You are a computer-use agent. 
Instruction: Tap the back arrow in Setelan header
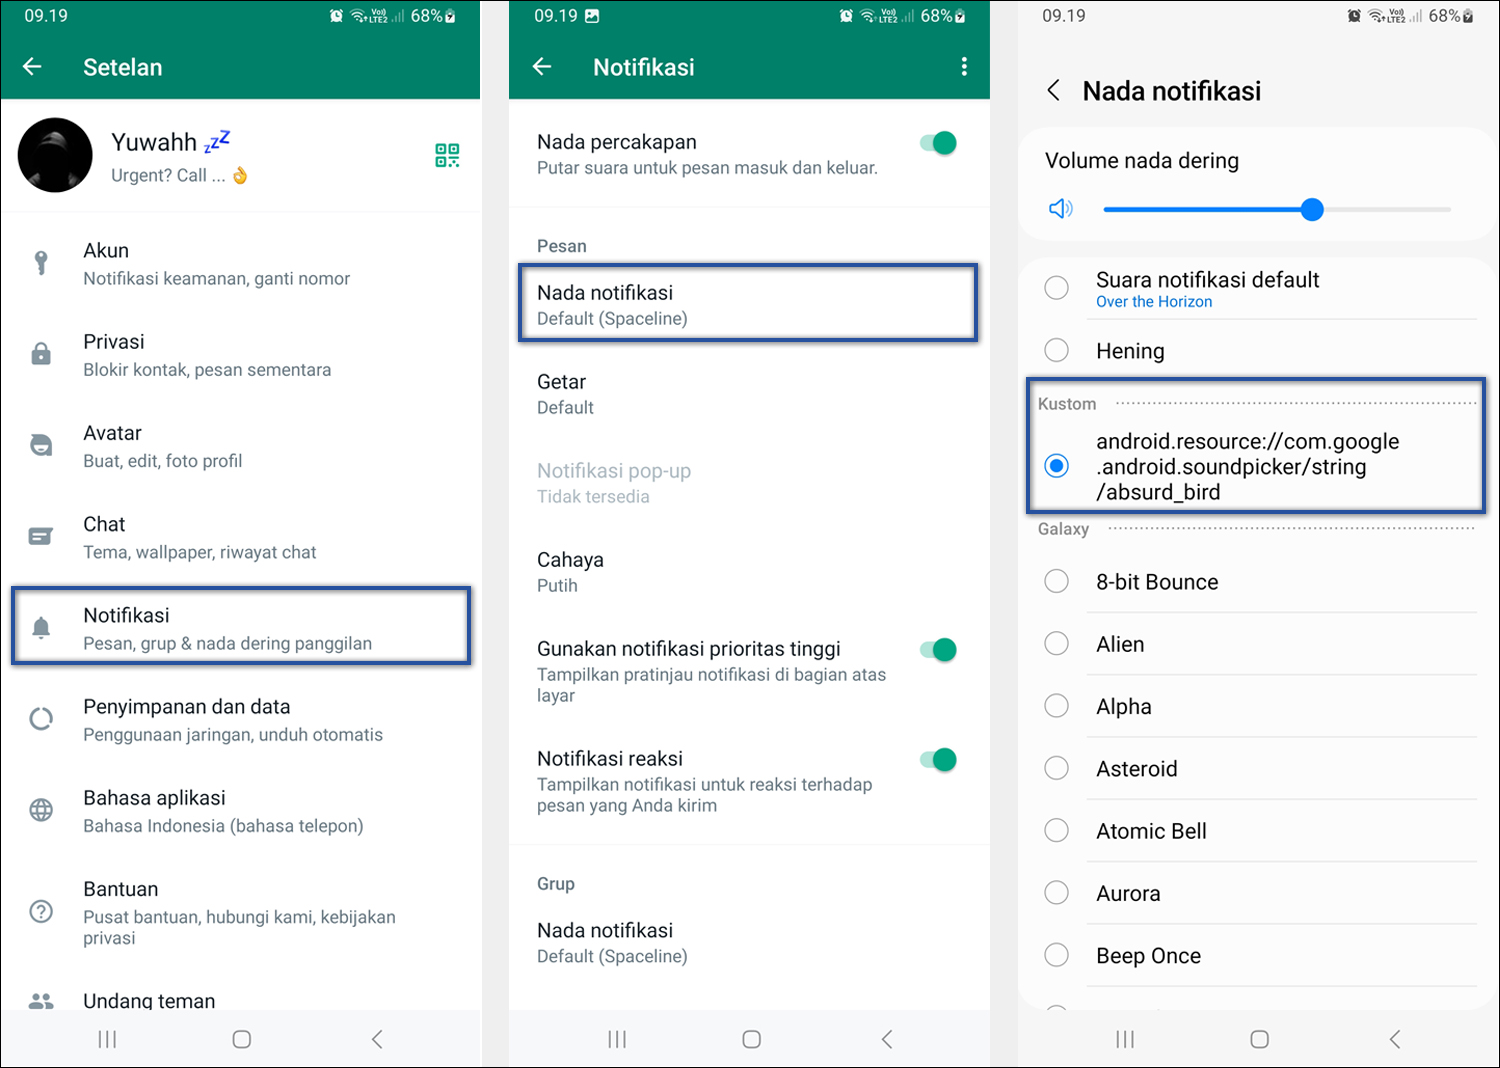pyautogui.click(x=32, y=66)
